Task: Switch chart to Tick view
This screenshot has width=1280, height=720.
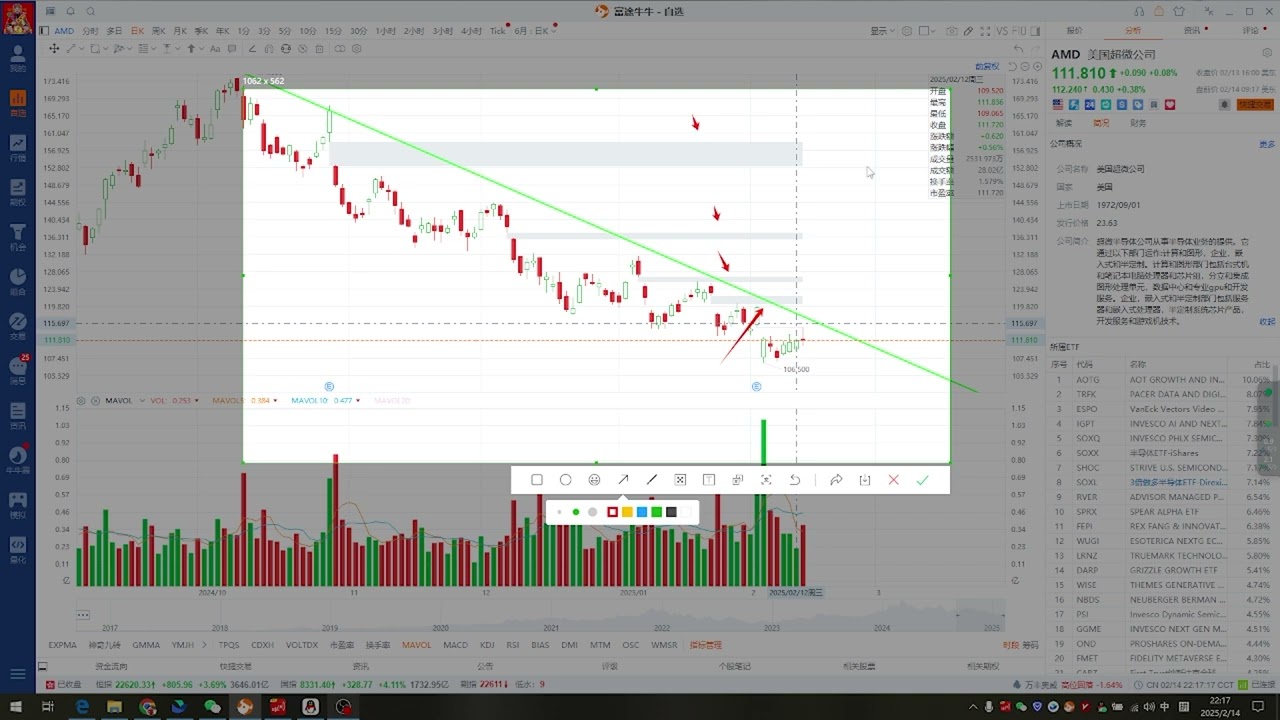Action: click(x=497, y=31)
